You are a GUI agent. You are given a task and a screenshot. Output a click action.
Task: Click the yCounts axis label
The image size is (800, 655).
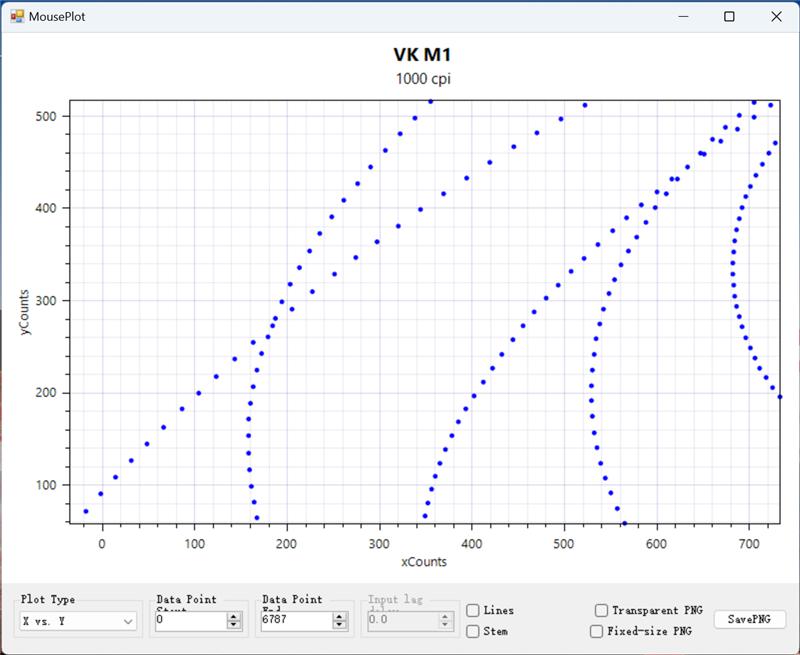click(25, 313)
